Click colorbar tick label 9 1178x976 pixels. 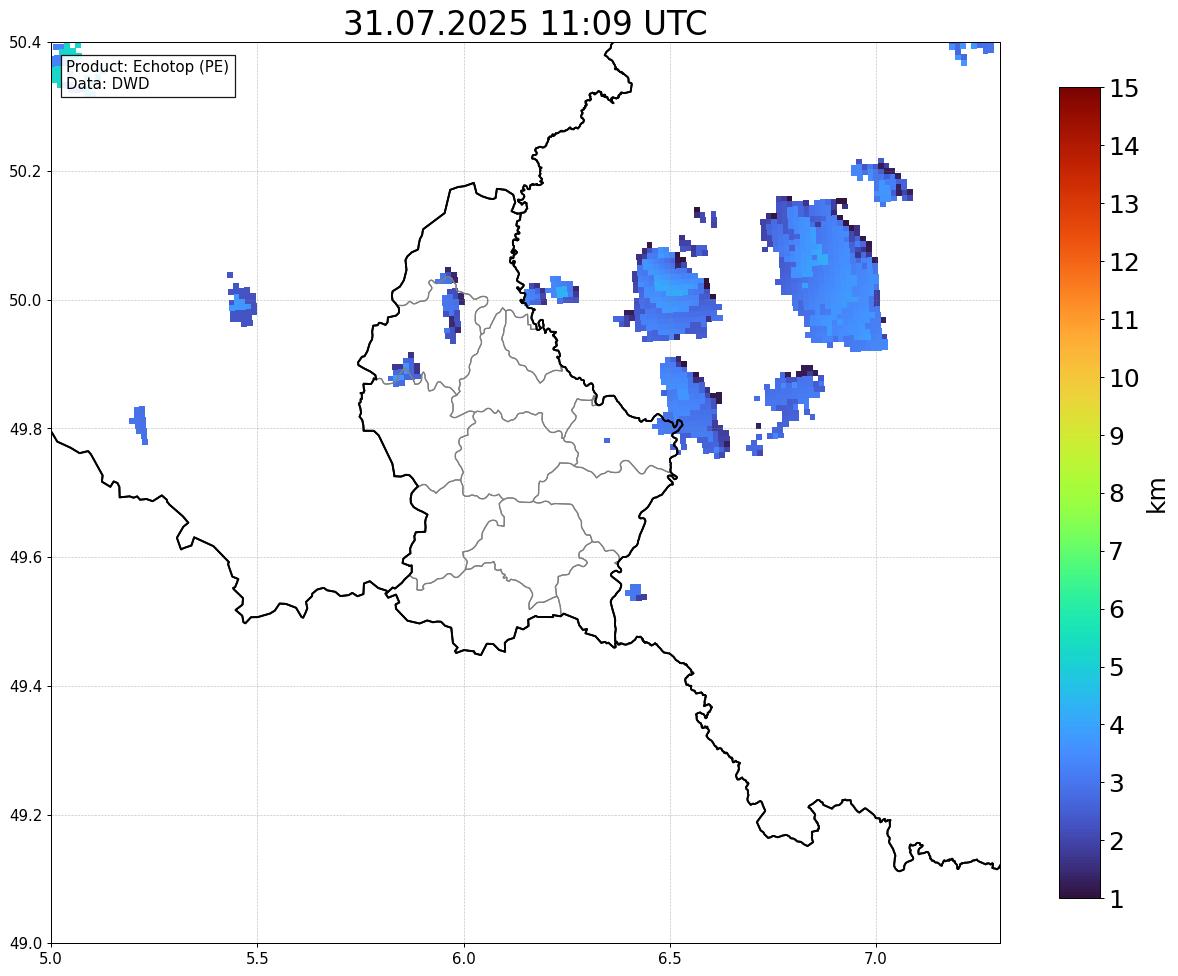click(1116, 436)
